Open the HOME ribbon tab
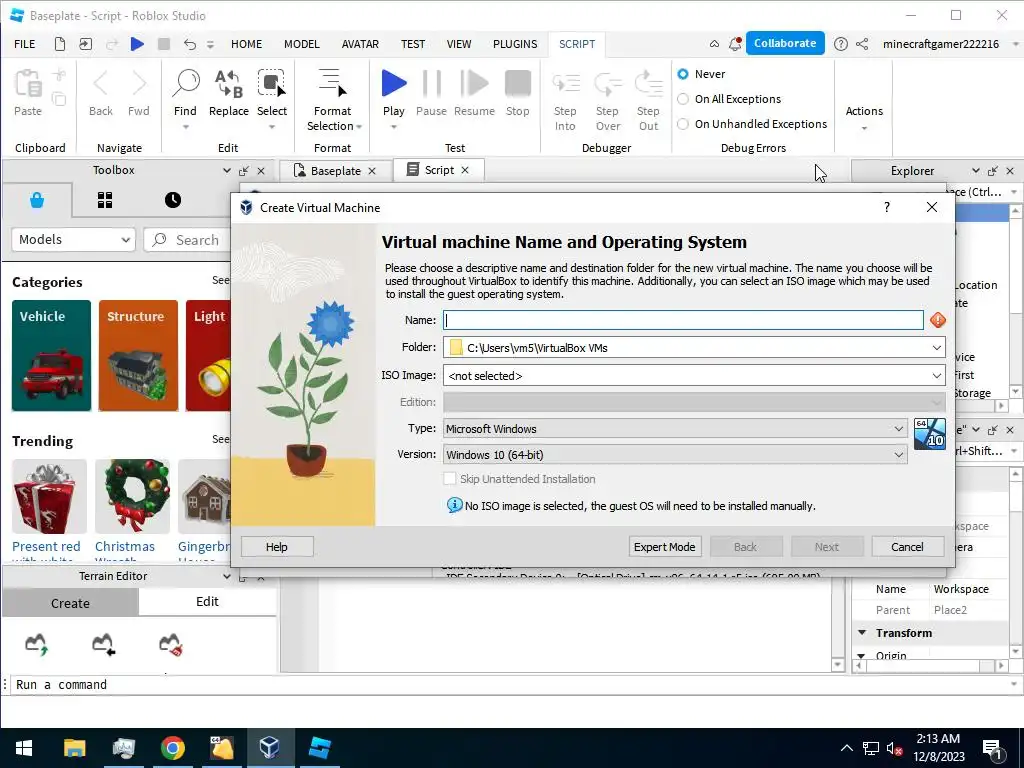This screenshot has width=1024, height=768. point(246,44)
